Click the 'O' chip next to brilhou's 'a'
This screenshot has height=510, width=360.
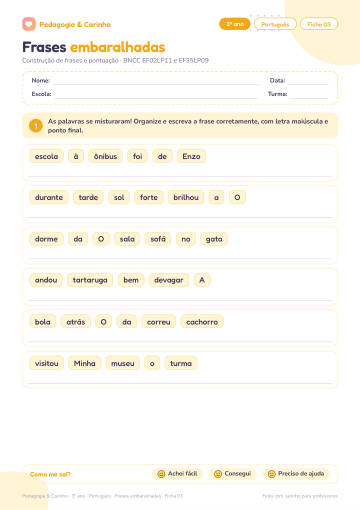[237, 197]
